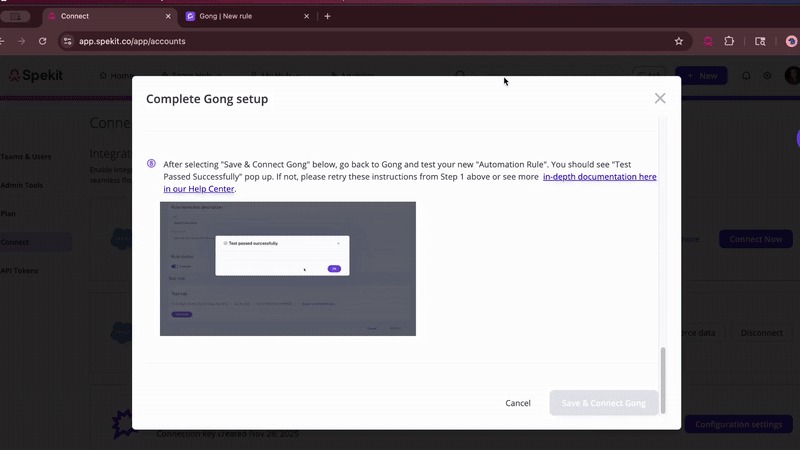800x450 pixels.
Task: Click the Configuration settings button
Action: [x=738, y=424]
